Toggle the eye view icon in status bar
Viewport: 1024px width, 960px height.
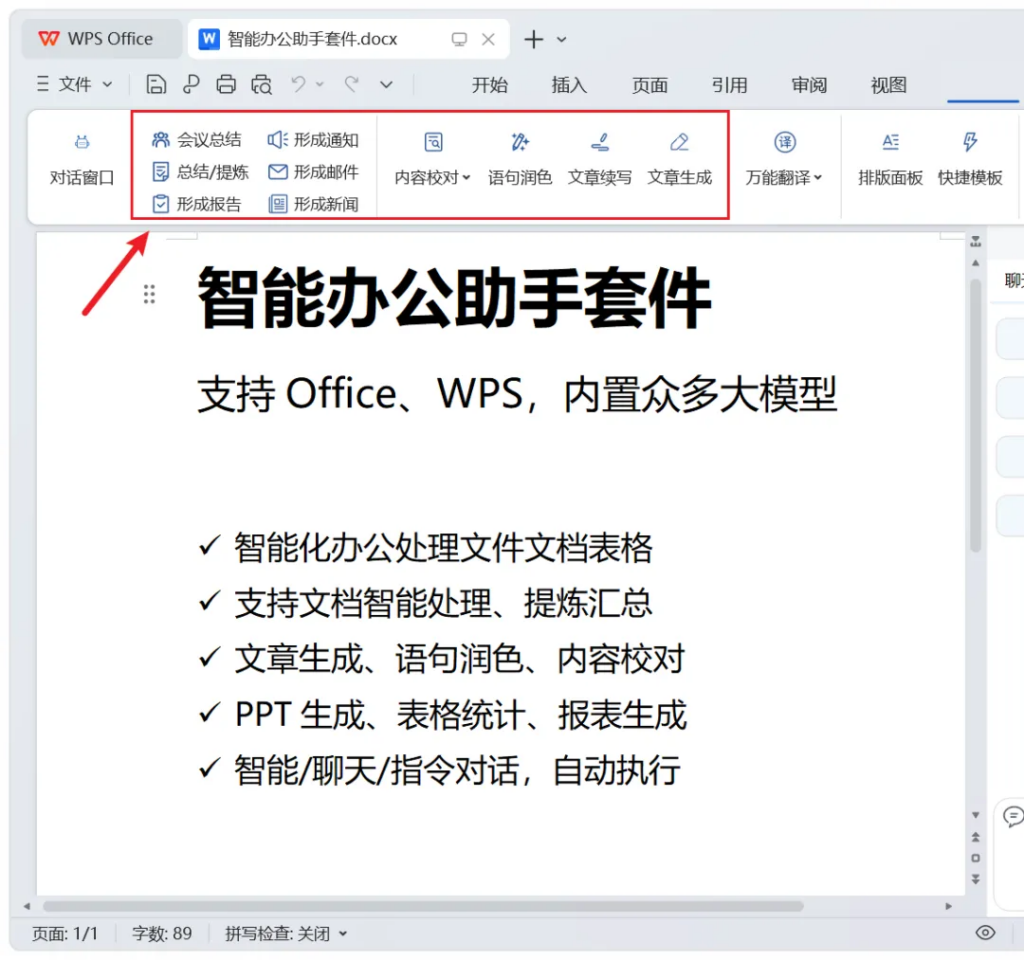tap(985, 933)
